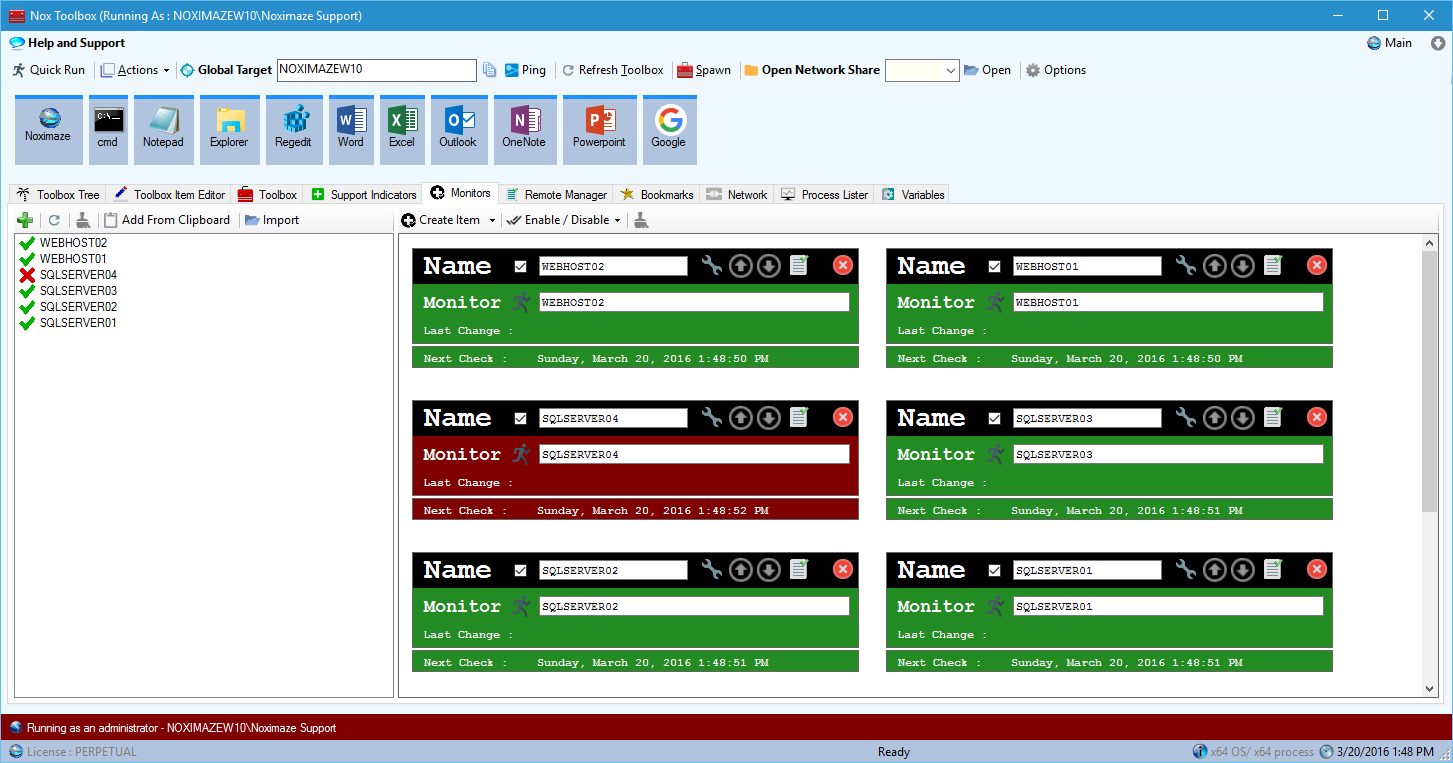Screen dimensions: 1453x763
Task: Open the Regedit shortcut
Action: (294, 128)
